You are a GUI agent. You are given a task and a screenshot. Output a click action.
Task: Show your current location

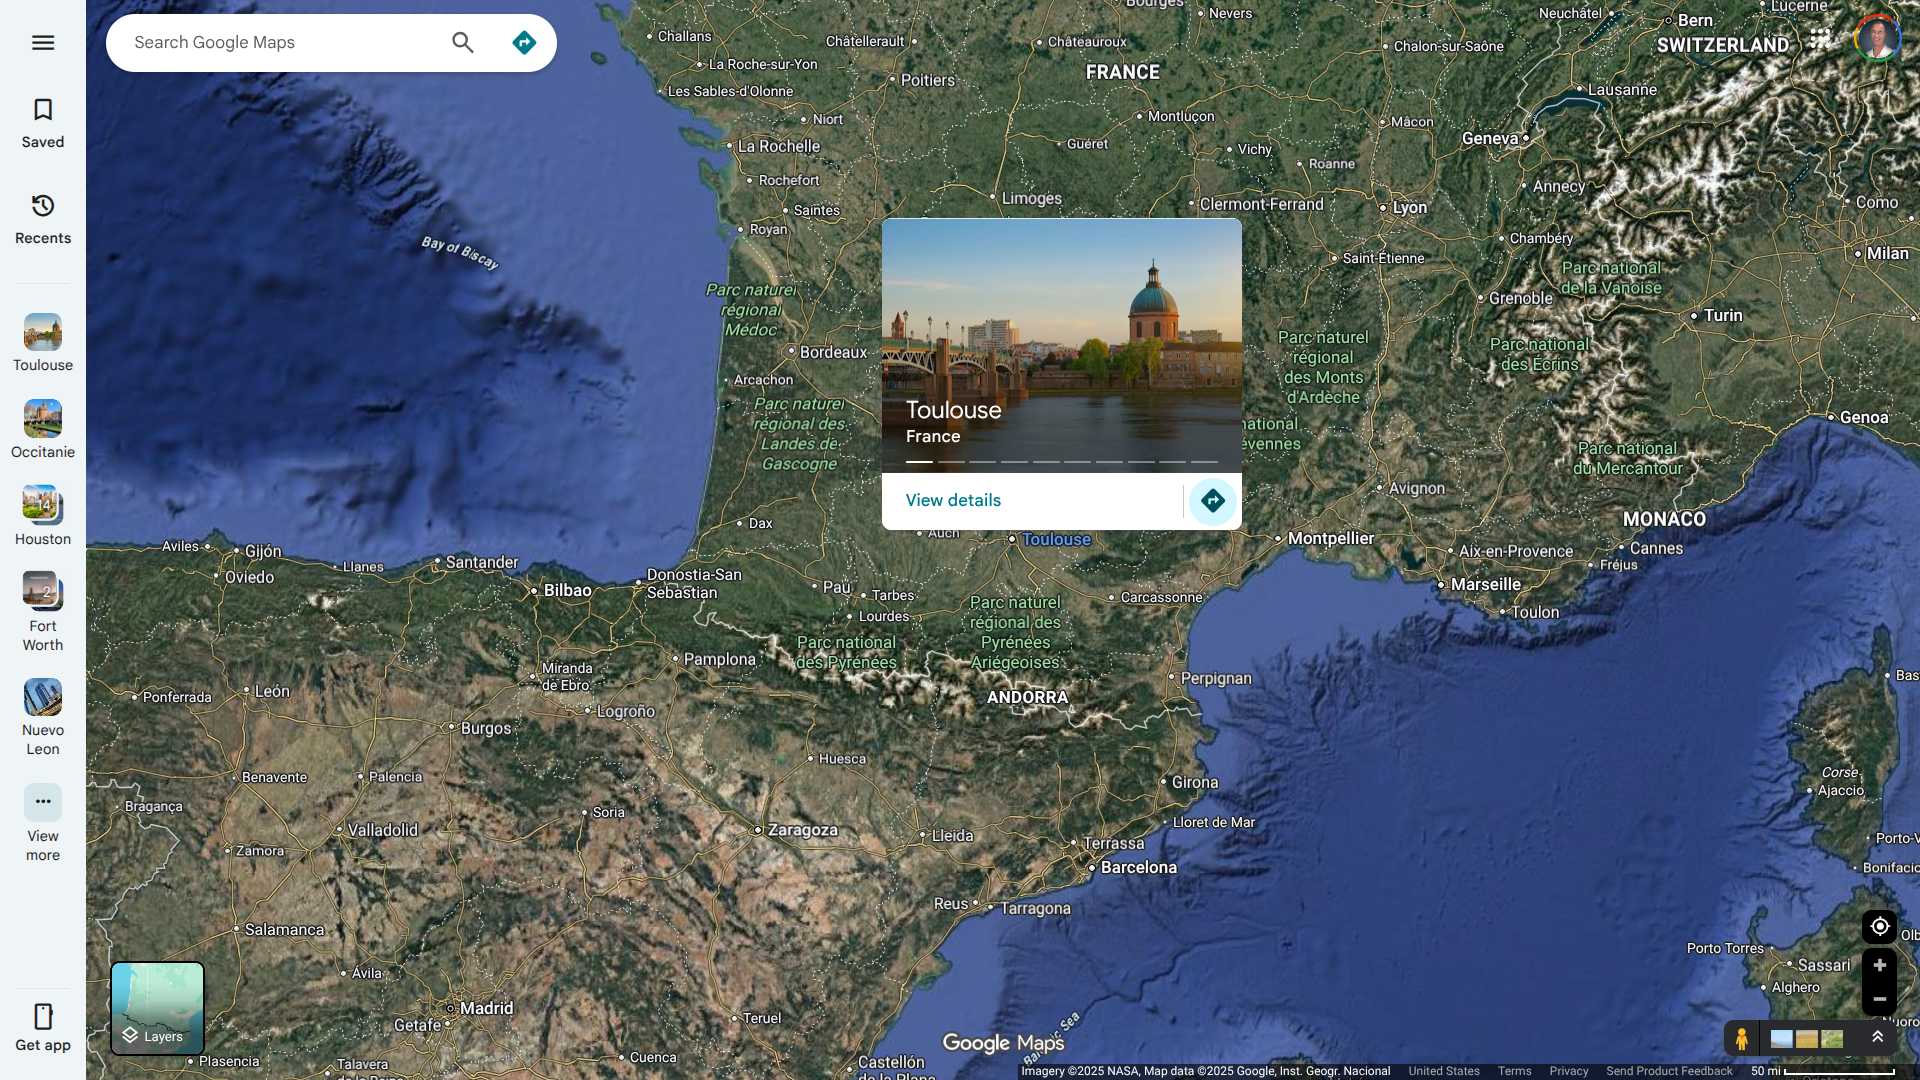tap(1879, 926)
